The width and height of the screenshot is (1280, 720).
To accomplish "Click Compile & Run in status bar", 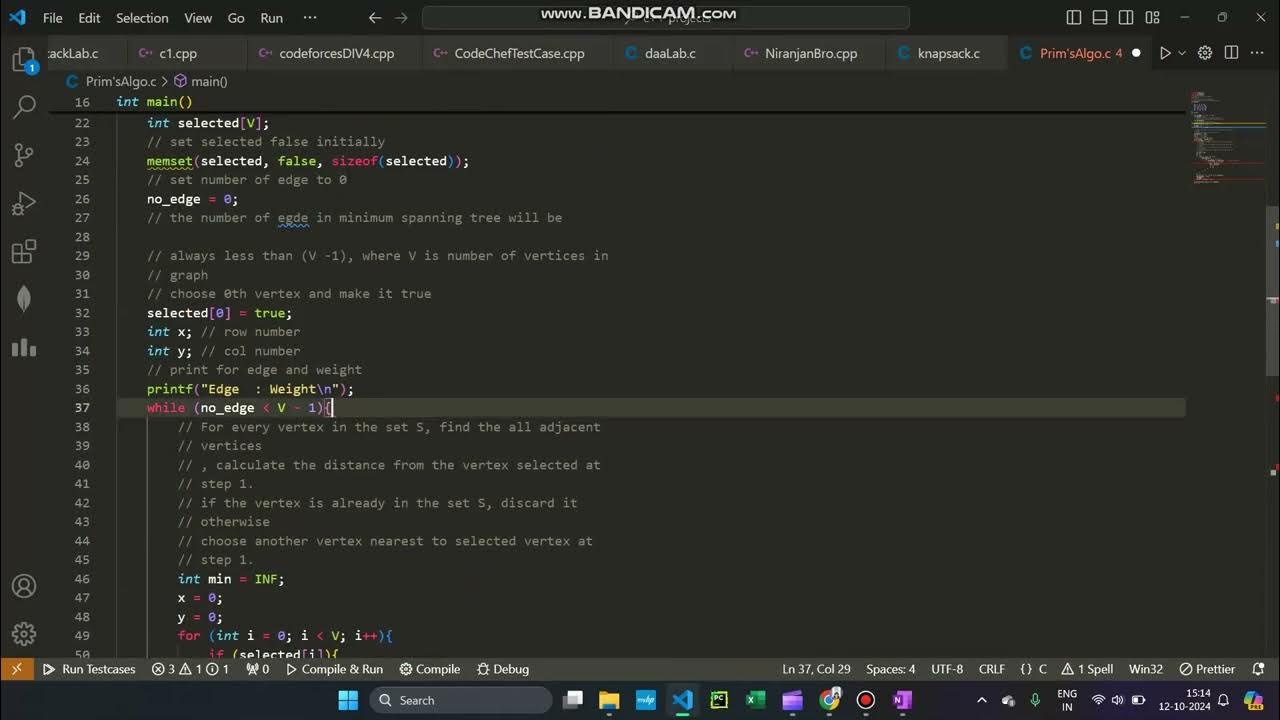I will click(x=334, y=669).
